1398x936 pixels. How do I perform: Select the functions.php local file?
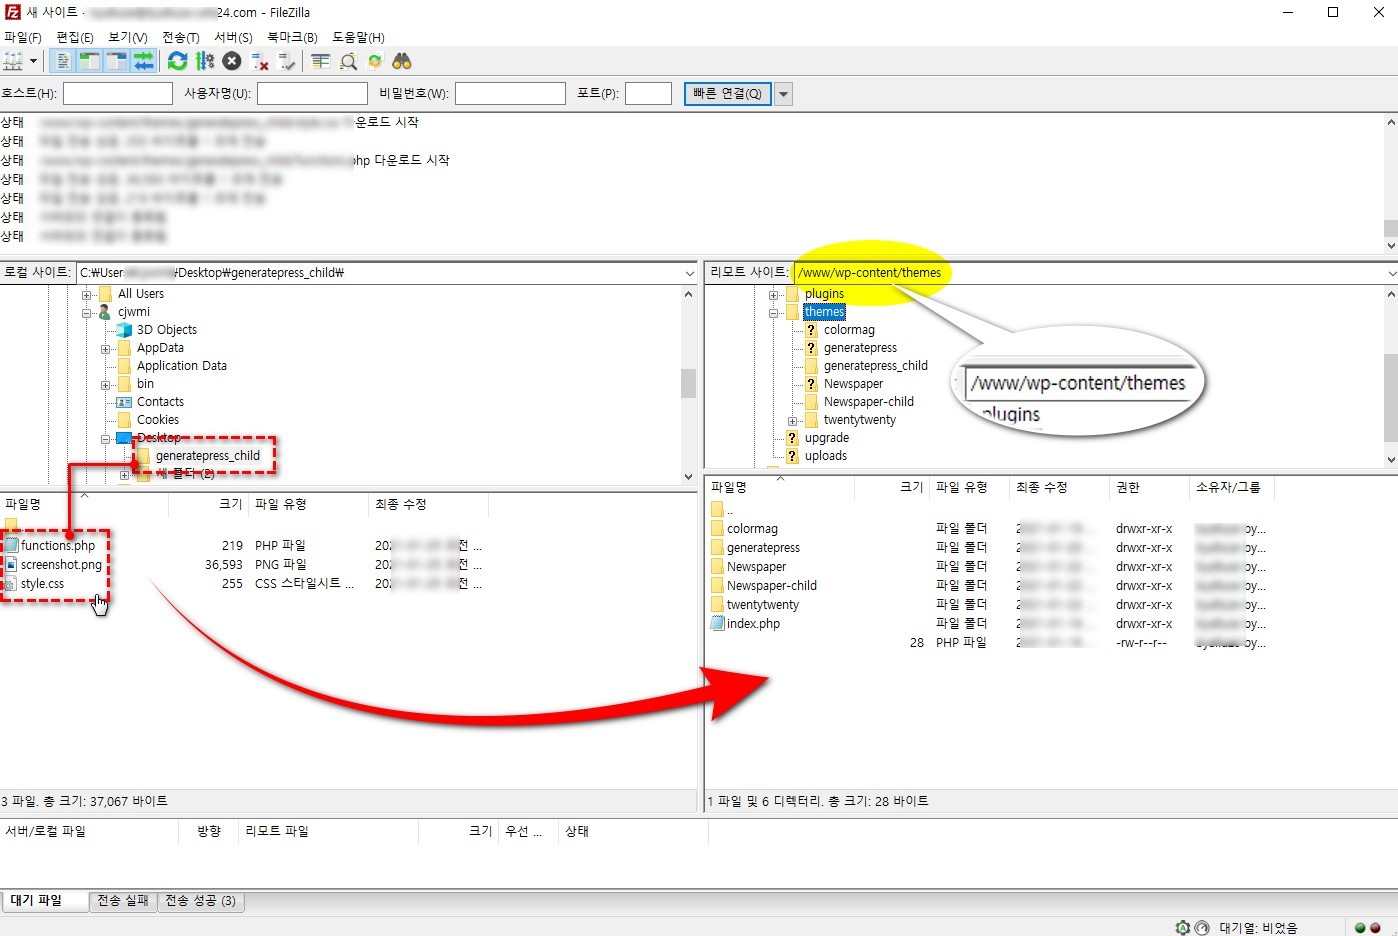coord(58,546)
